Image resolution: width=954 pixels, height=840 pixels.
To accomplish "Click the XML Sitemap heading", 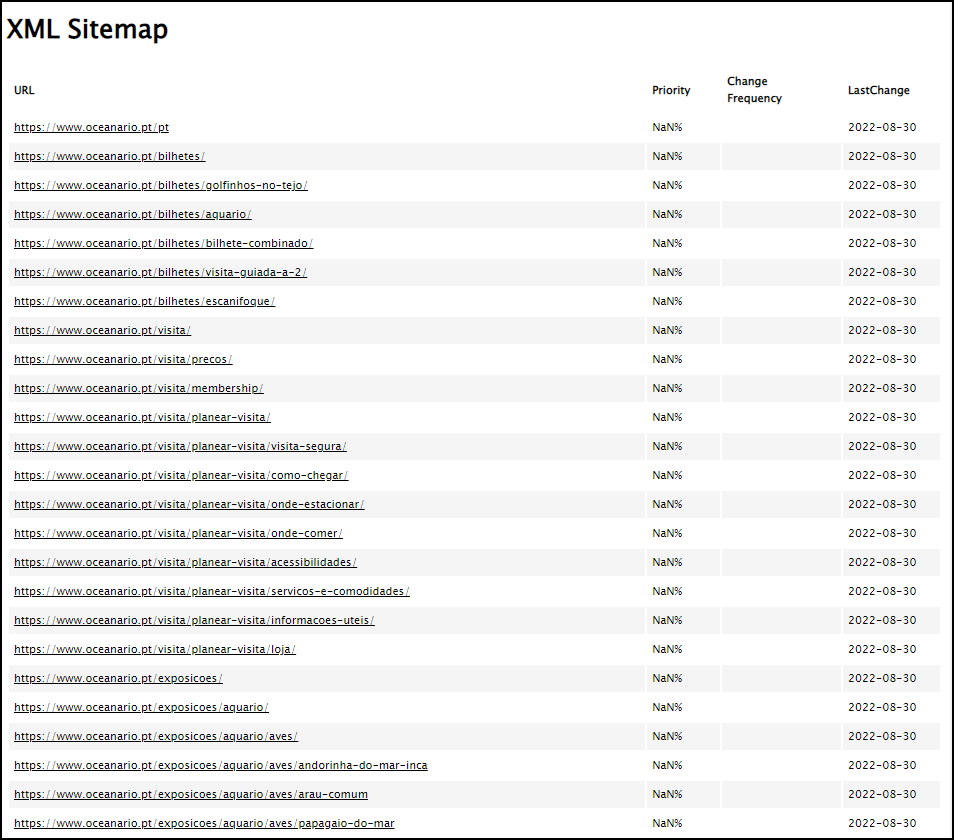I will [x=87, y=29].
